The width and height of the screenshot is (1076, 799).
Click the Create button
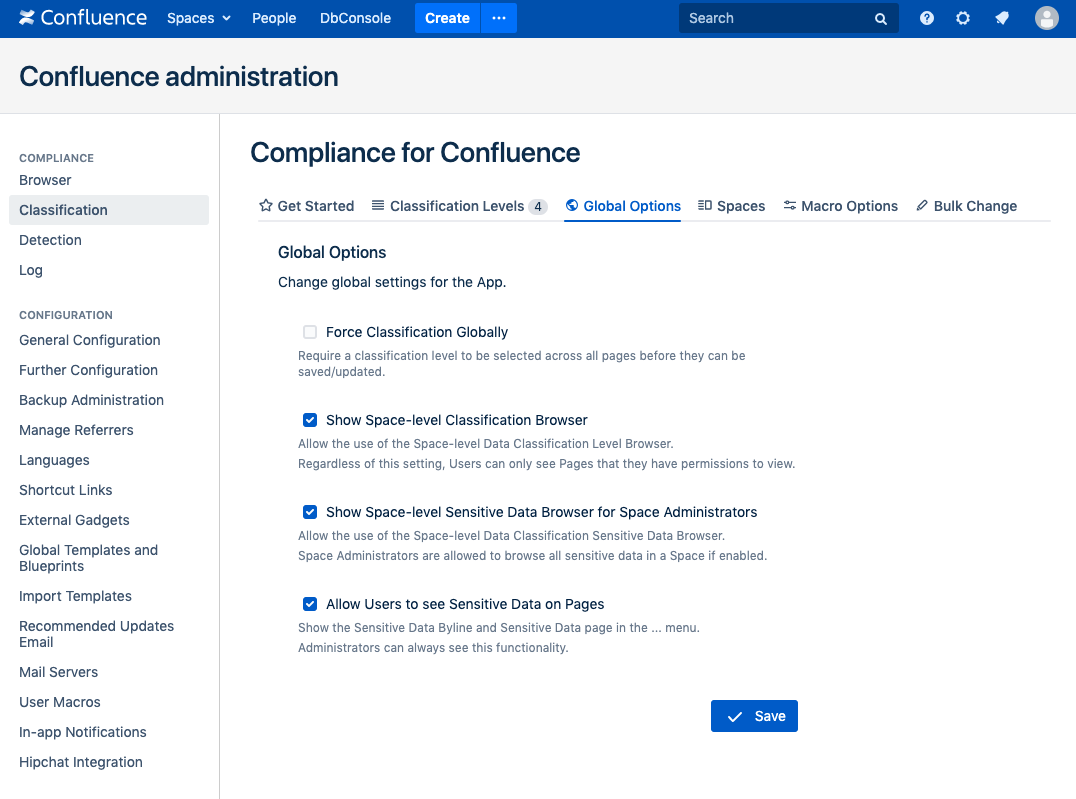[447, 18]
